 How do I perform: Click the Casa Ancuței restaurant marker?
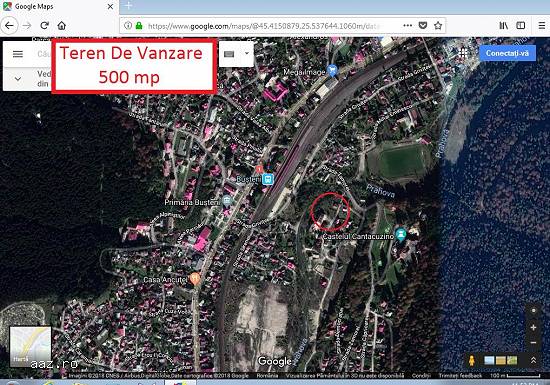195,279
